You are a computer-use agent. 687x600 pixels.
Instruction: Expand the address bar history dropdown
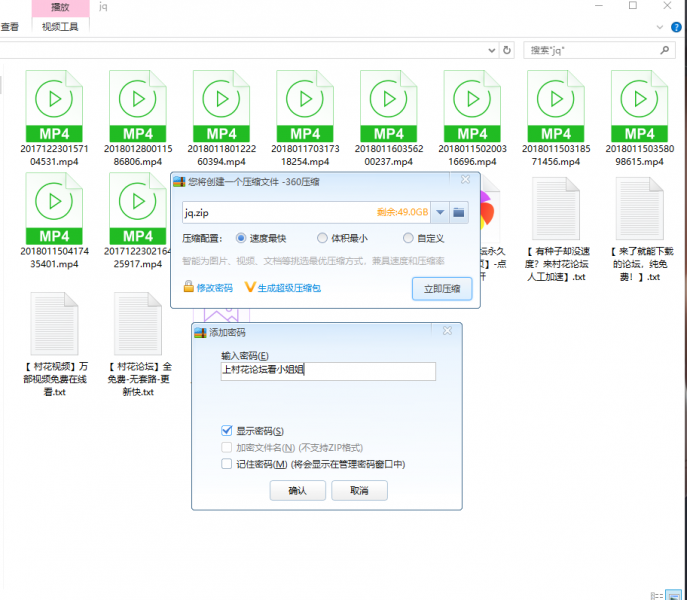coord(492,49)
